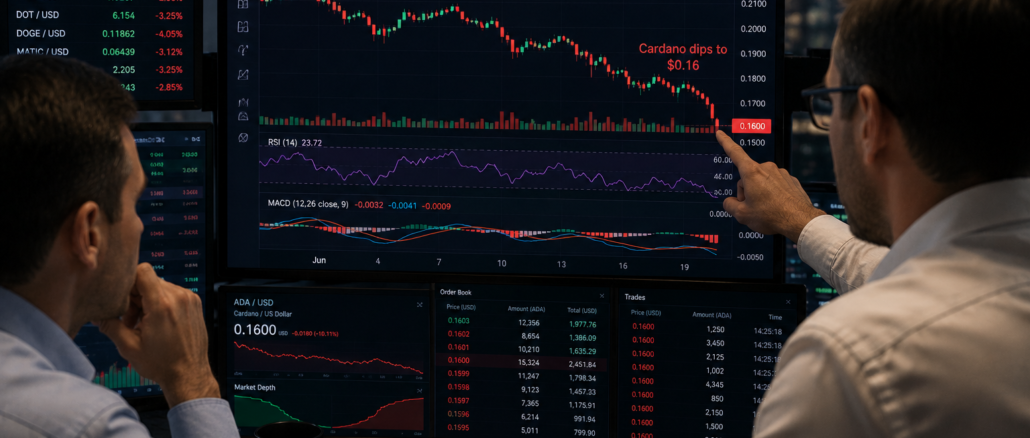This screenshot has width=1030, height=438.
Task: Click the ADA / USD panel title
Action: pos(254,302)
